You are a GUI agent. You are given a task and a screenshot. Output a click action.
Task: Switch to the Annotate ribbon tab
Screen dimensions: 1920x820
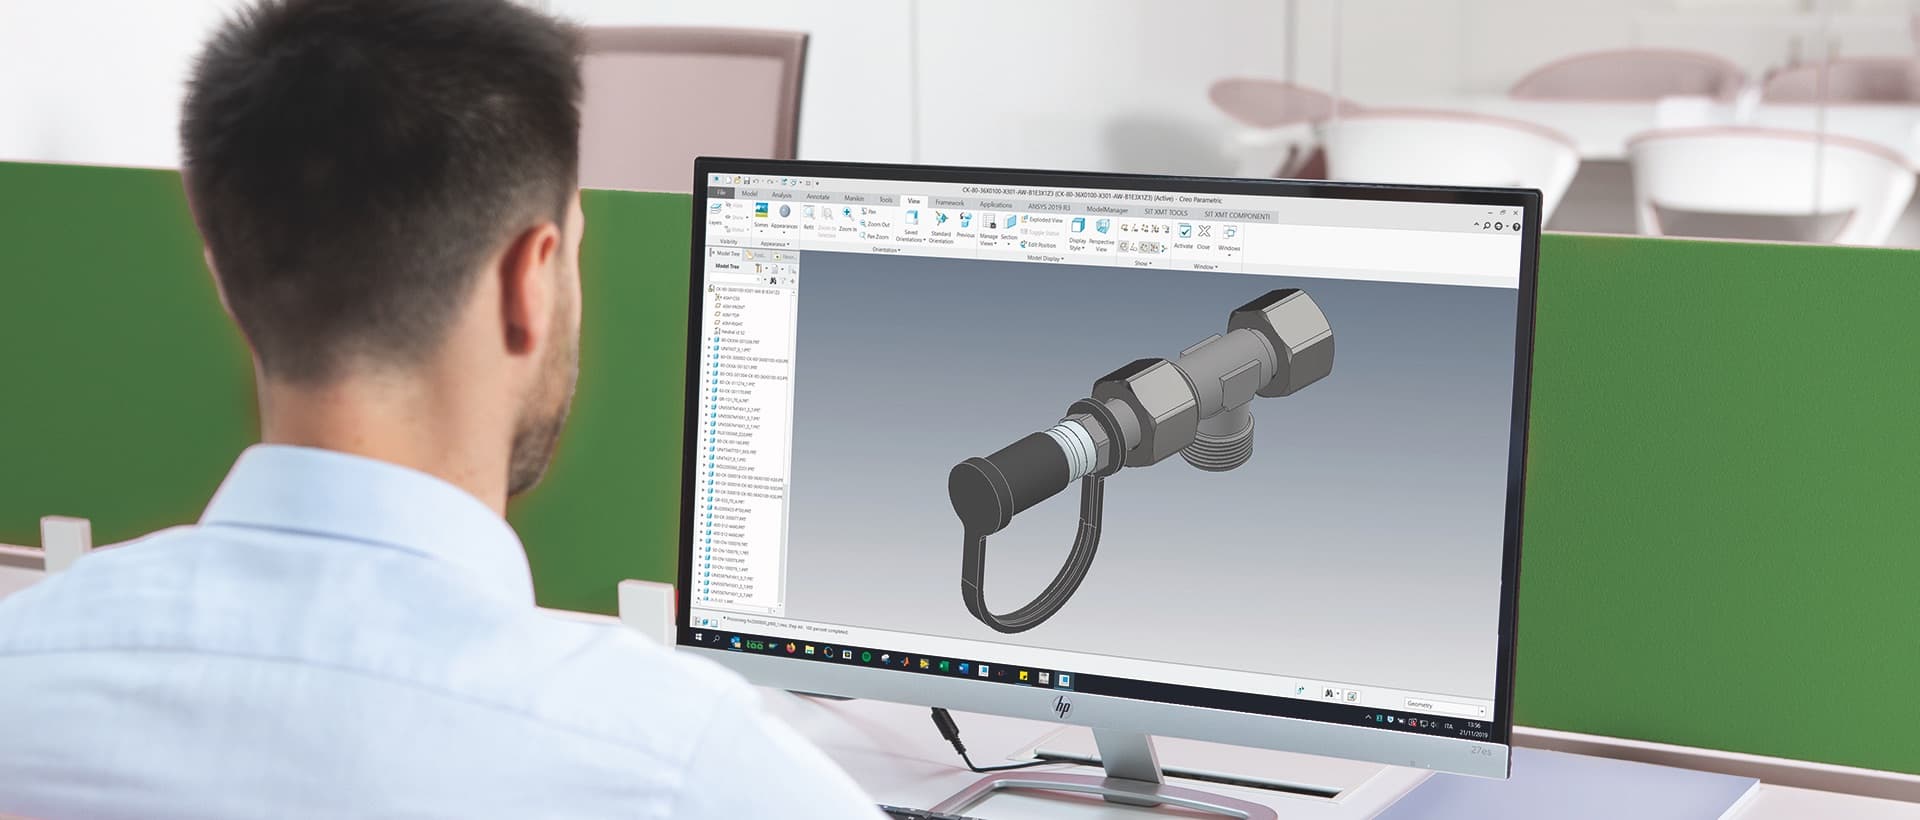818,197
